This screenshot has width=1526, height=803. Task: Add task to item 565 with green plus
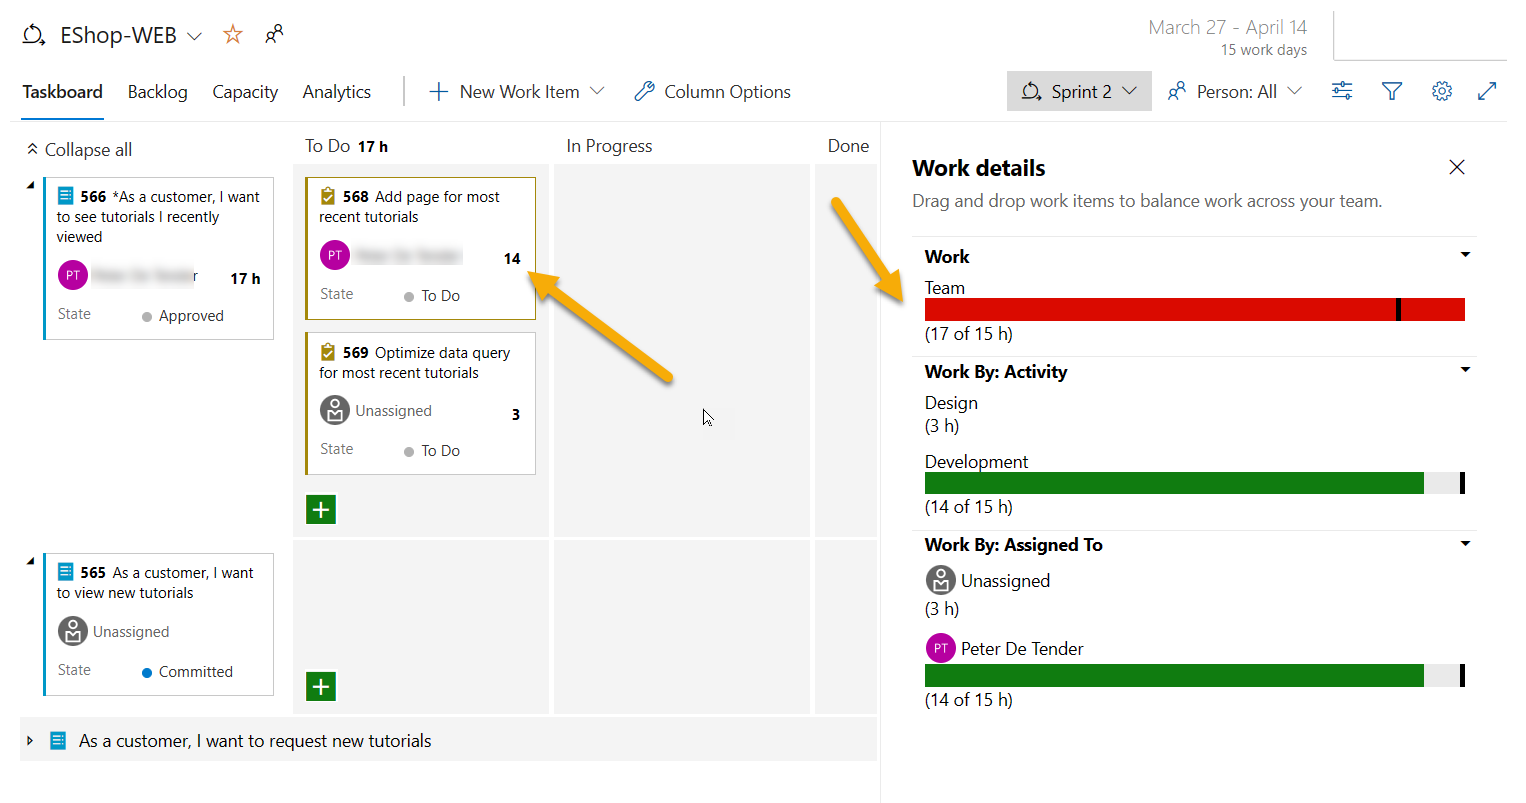click(321, 687)
